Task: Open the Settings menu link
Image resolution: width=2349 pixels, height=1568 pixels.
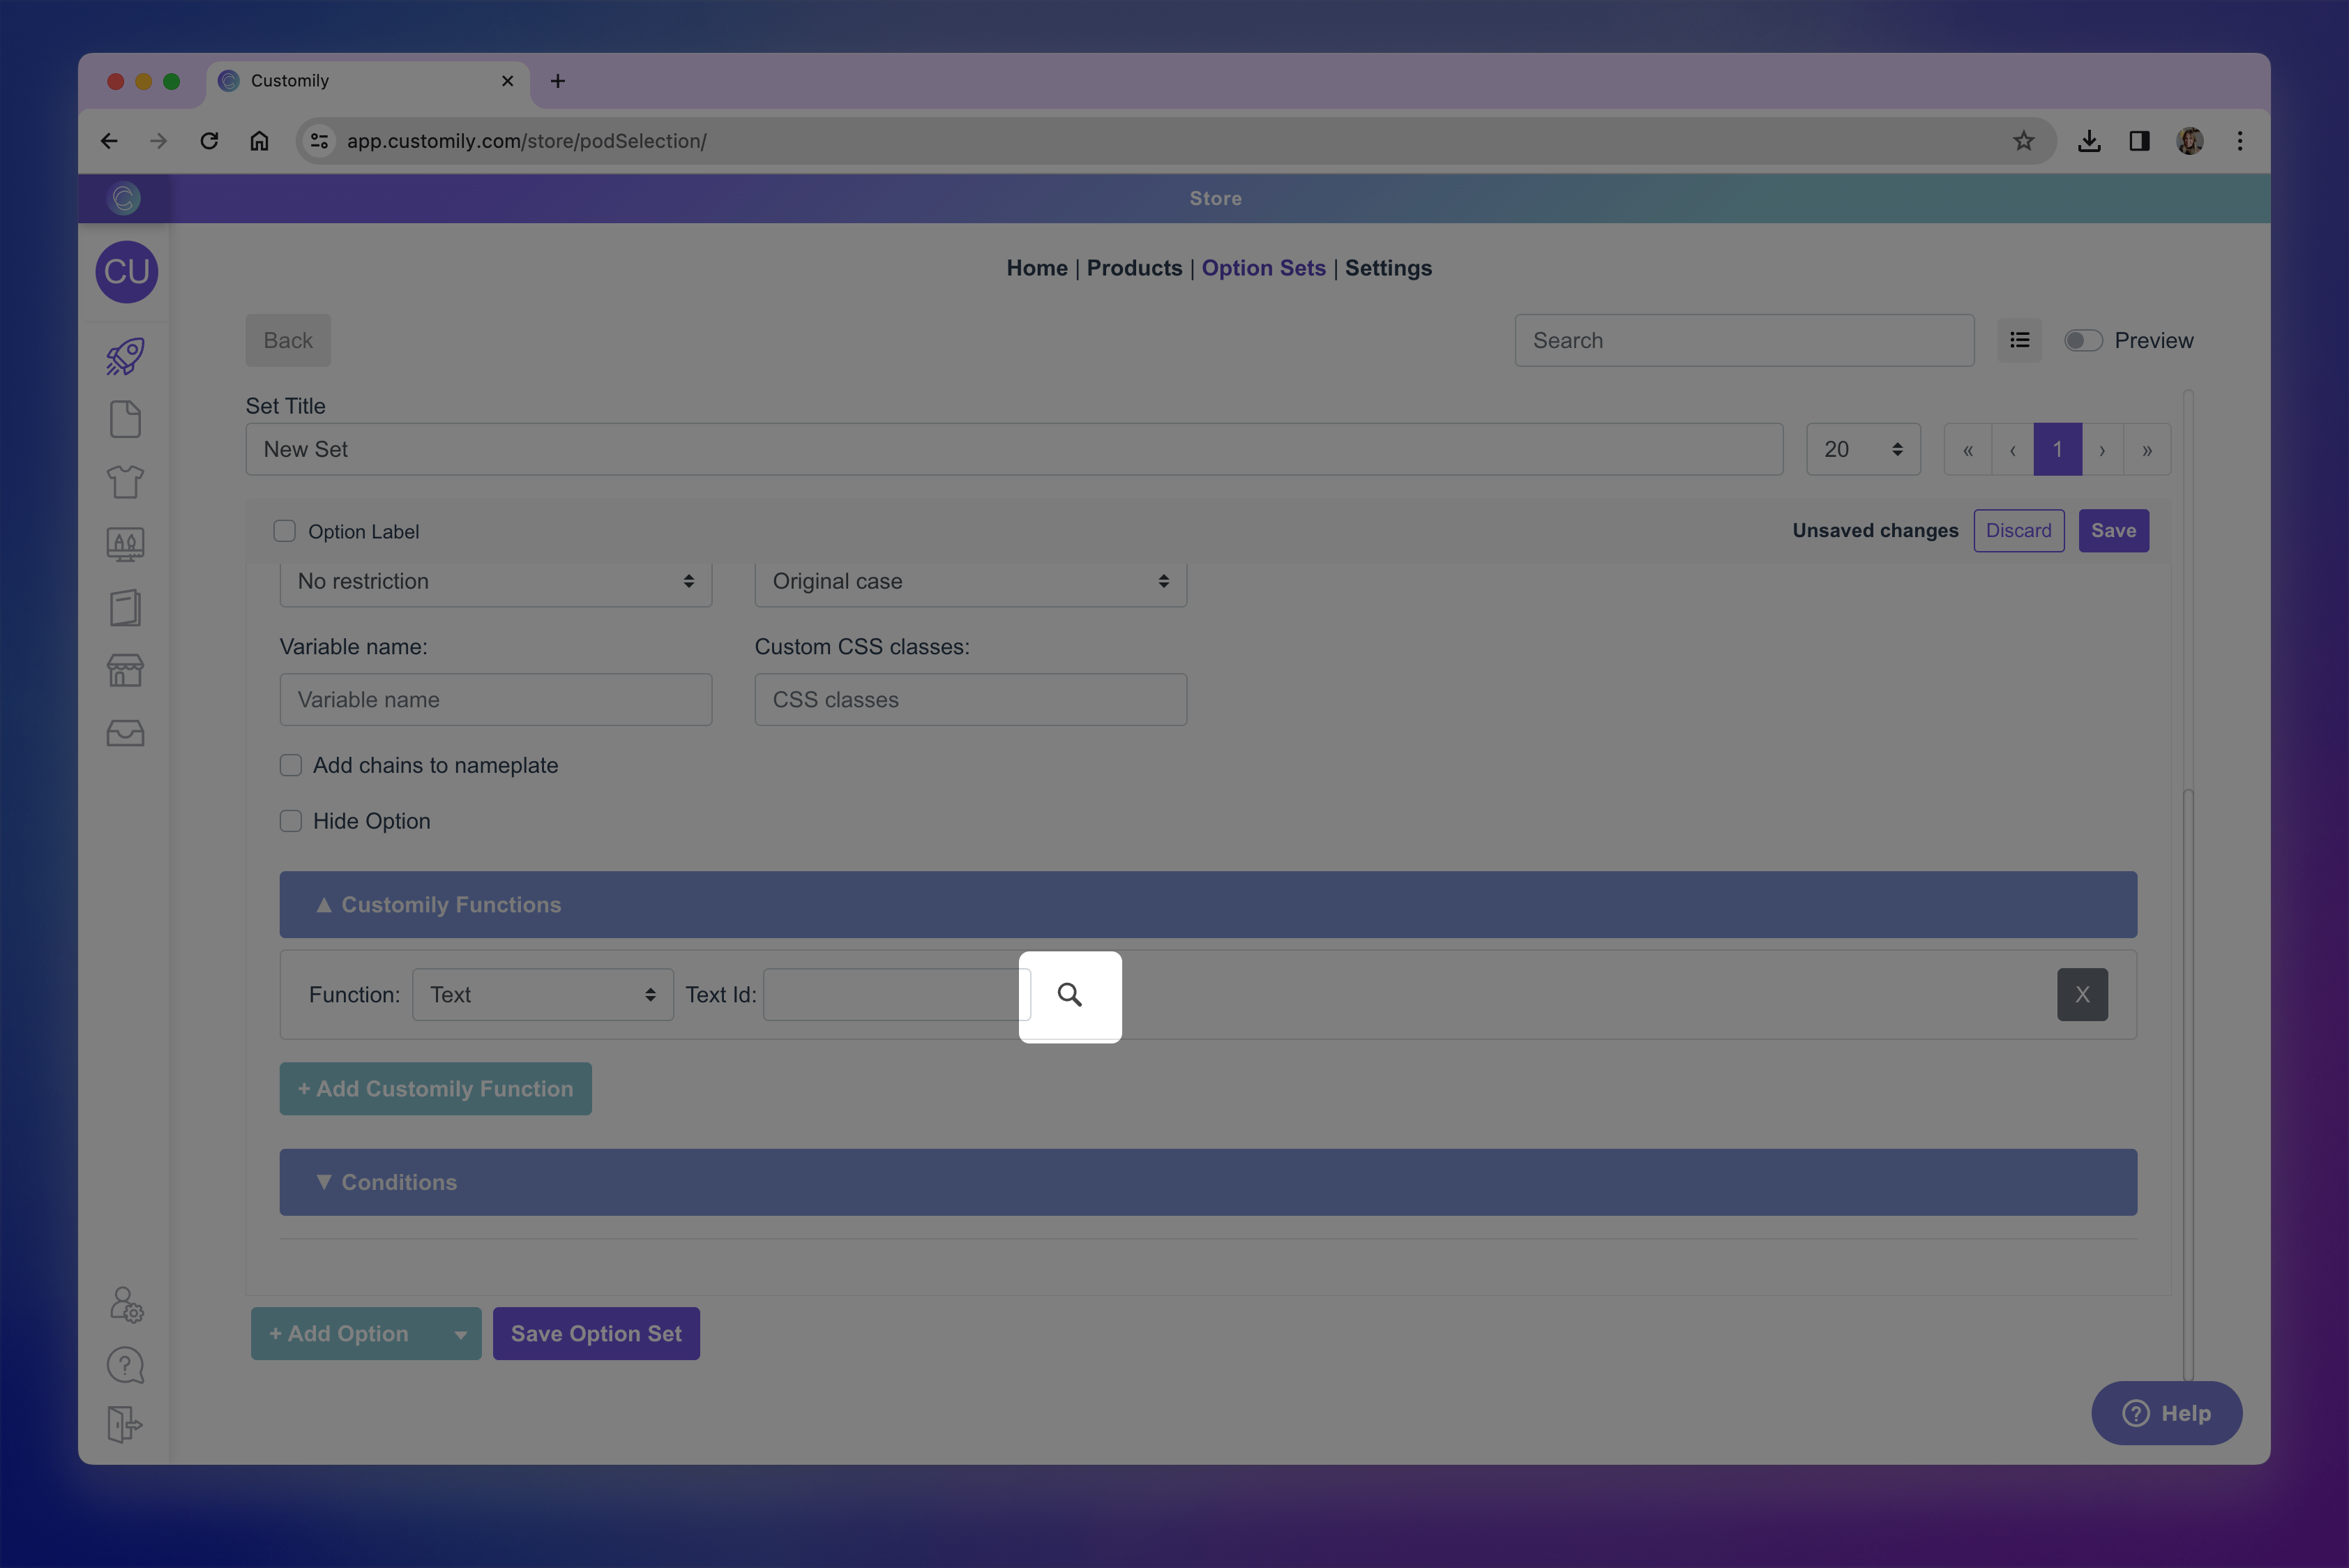Action: 1388,268
